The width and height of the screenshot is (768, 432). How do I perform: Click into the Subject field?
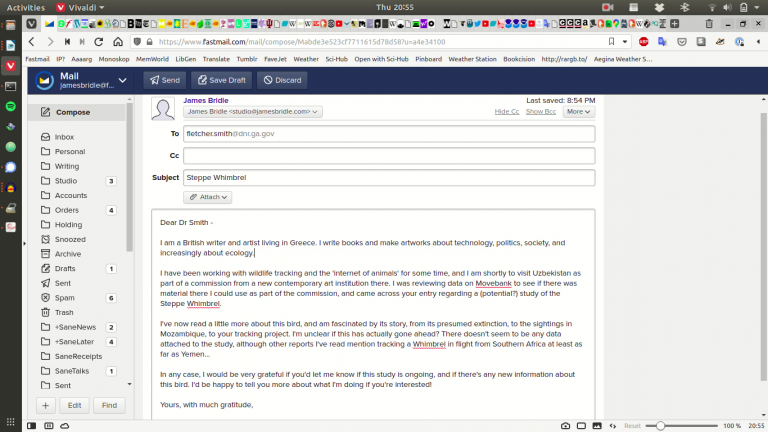(x=388, y=178)
